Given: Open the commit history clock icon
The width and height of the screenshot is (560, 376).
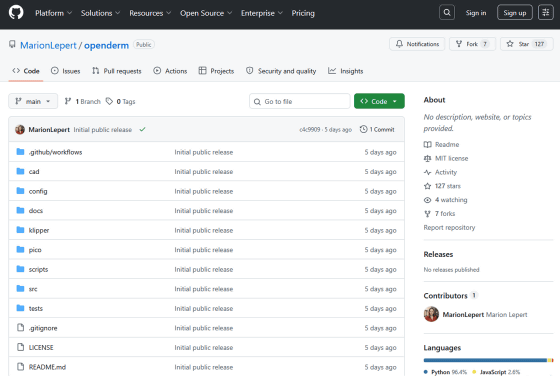Looking at the screenshot, I should tap(363, 129).
